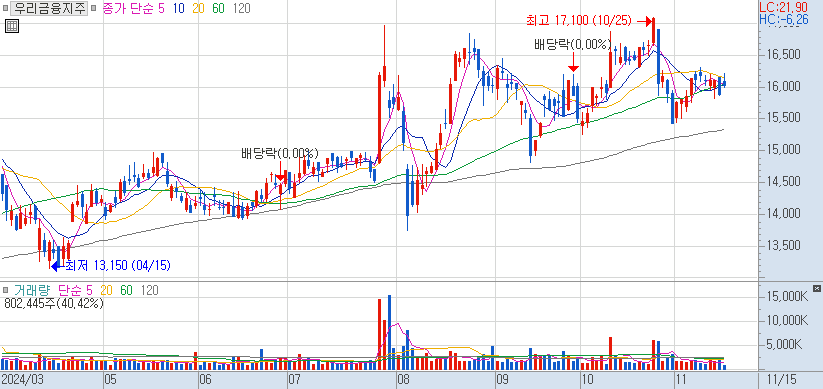The image size is (823, 389).
Task: Click the LC:21,90 value
Action: (784, 7)
